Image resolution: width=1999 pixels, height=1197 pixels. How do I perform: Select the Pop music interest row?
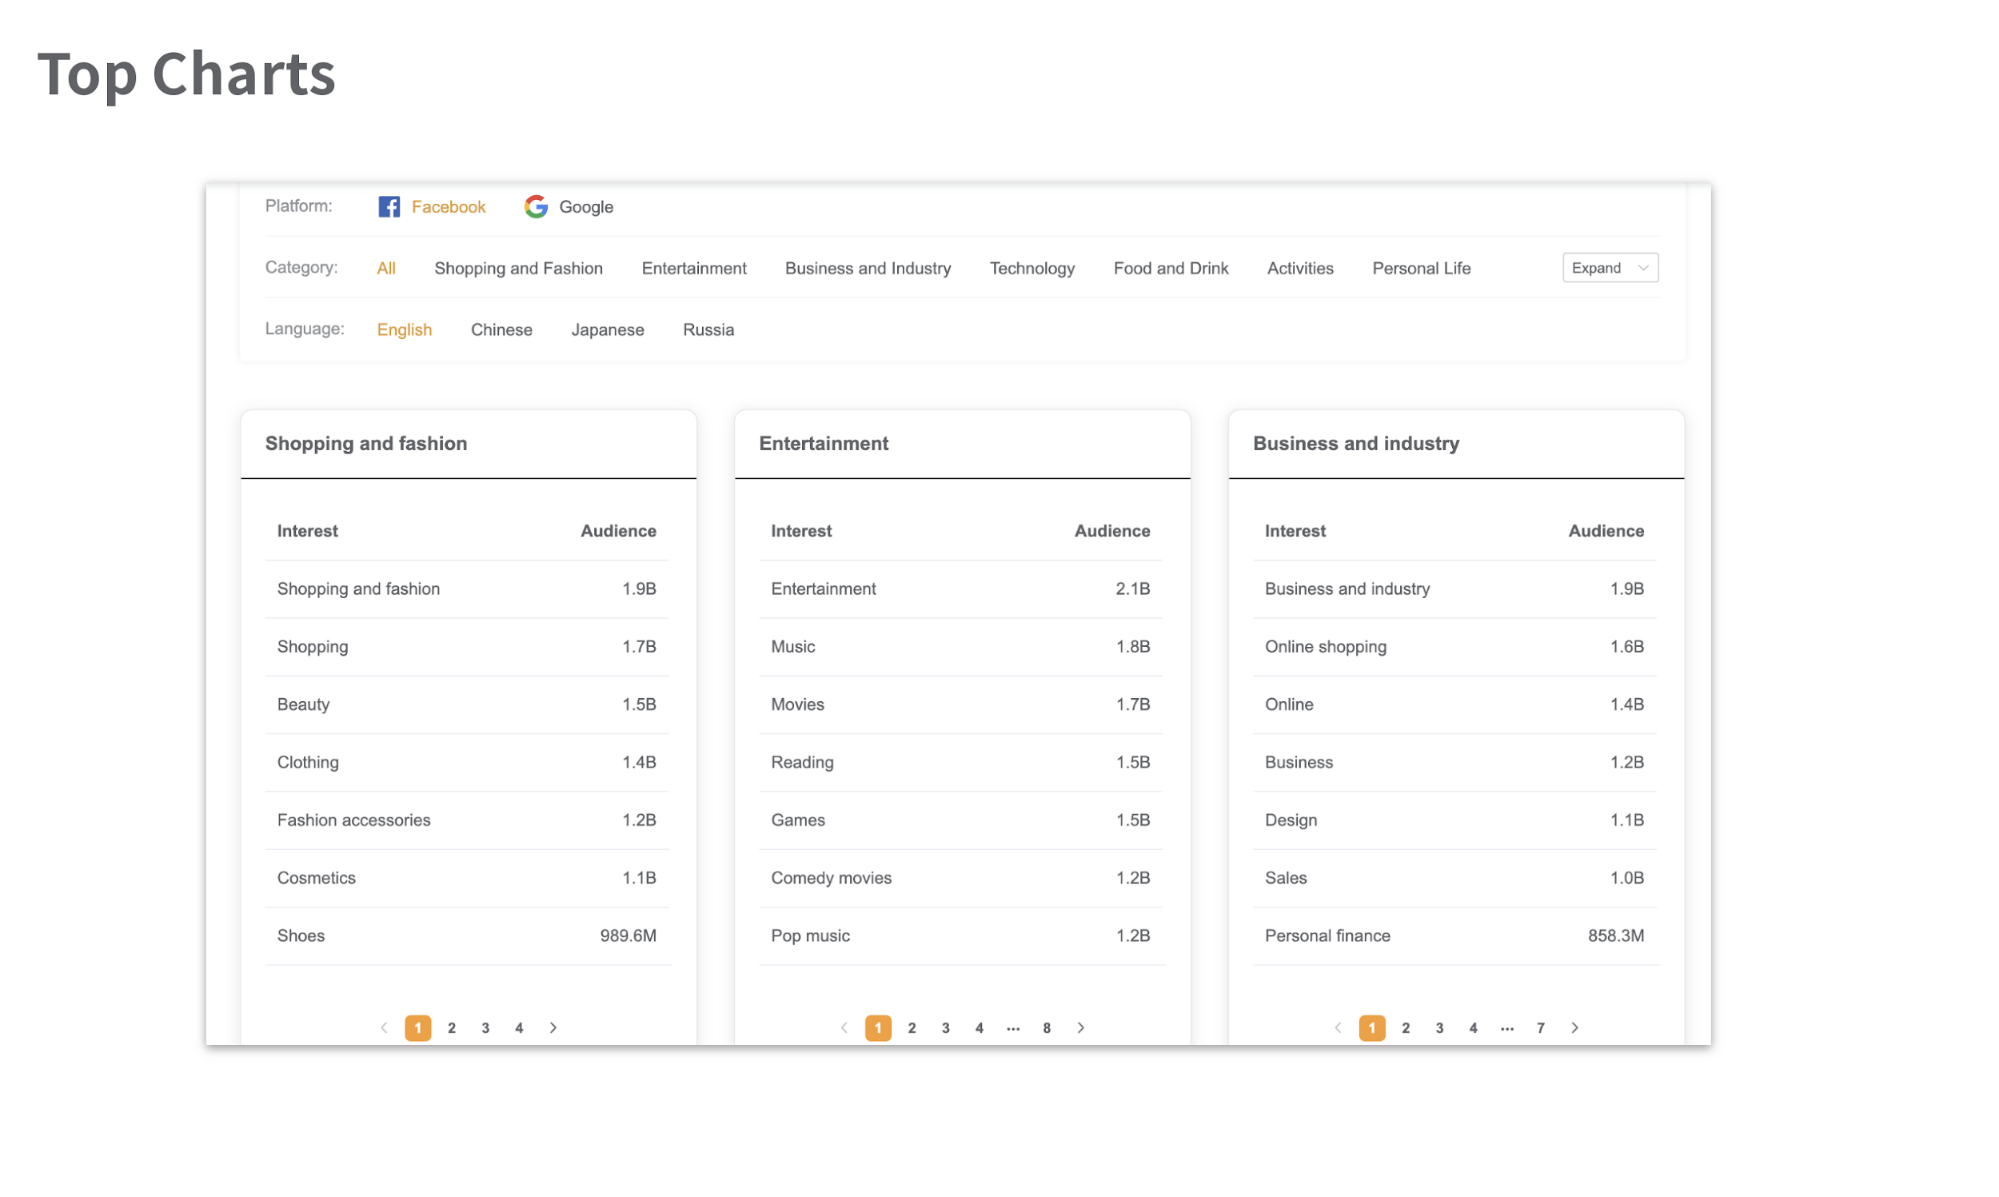tap(960, 935)
